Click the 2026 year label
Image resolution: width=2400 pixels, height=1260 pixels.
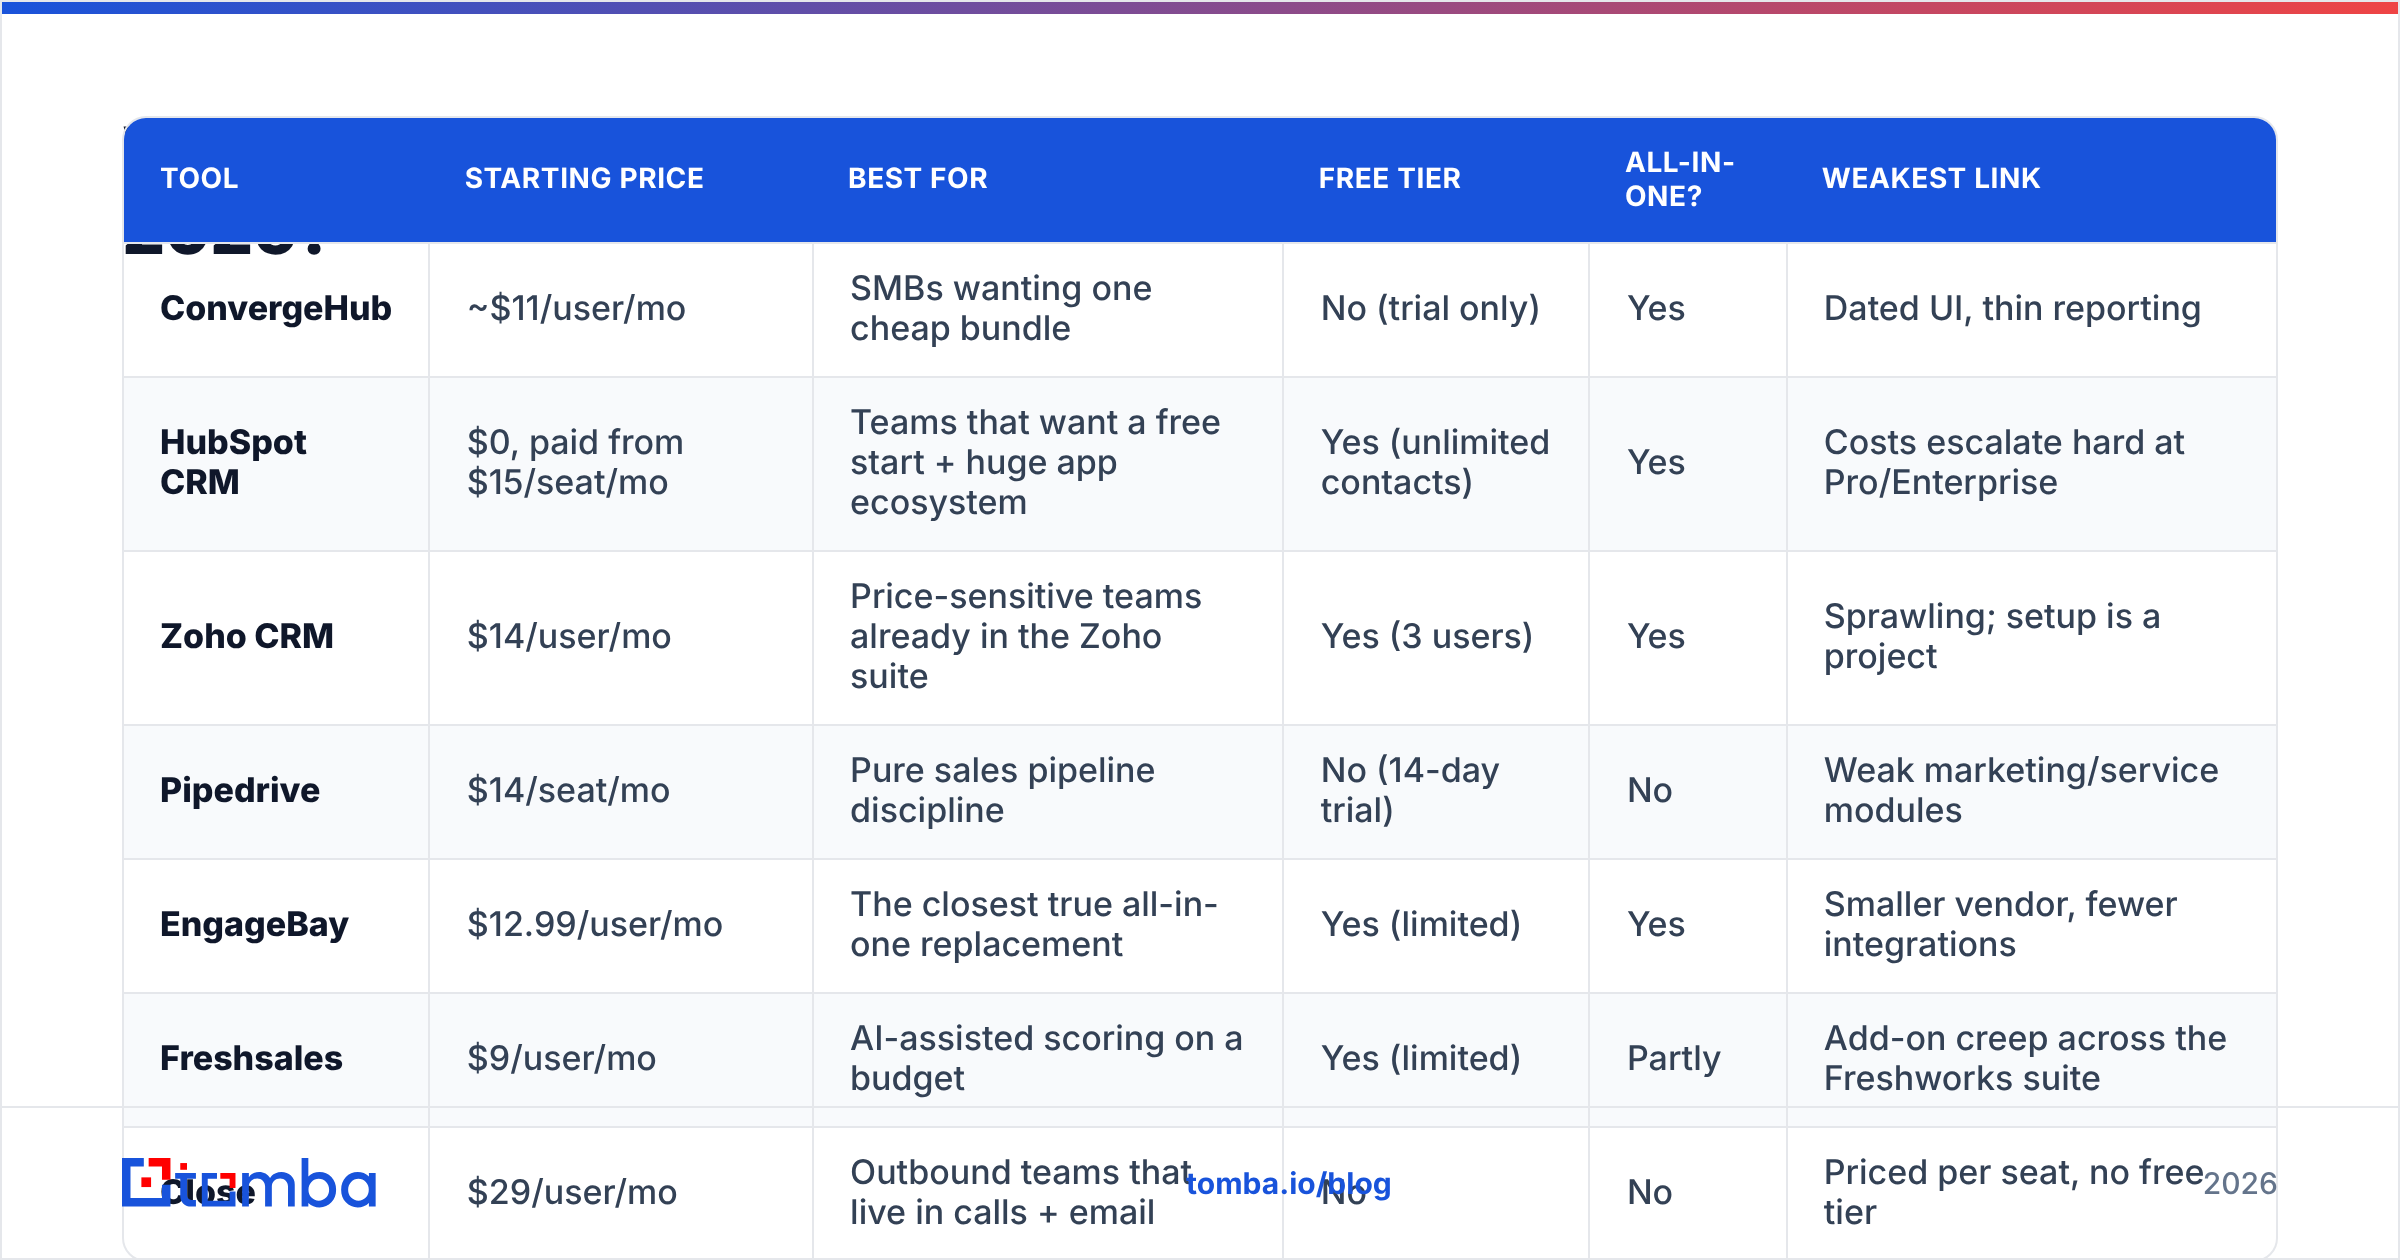pos(2240,1184)
